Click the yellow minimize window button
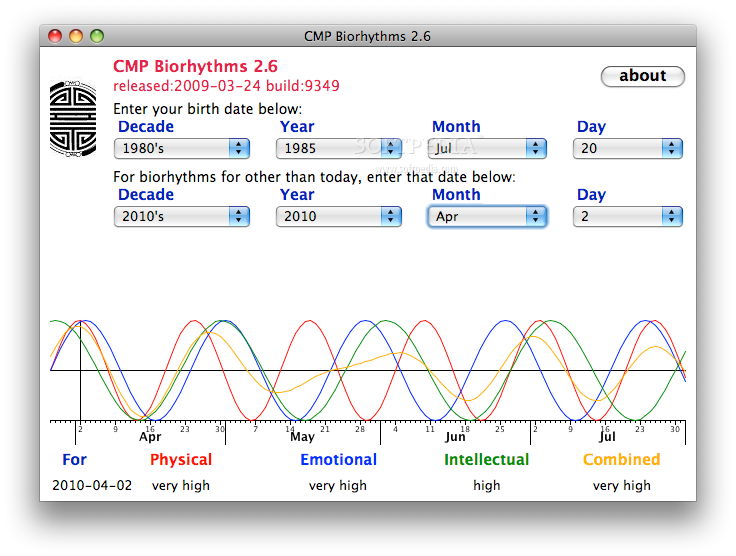 76,36
